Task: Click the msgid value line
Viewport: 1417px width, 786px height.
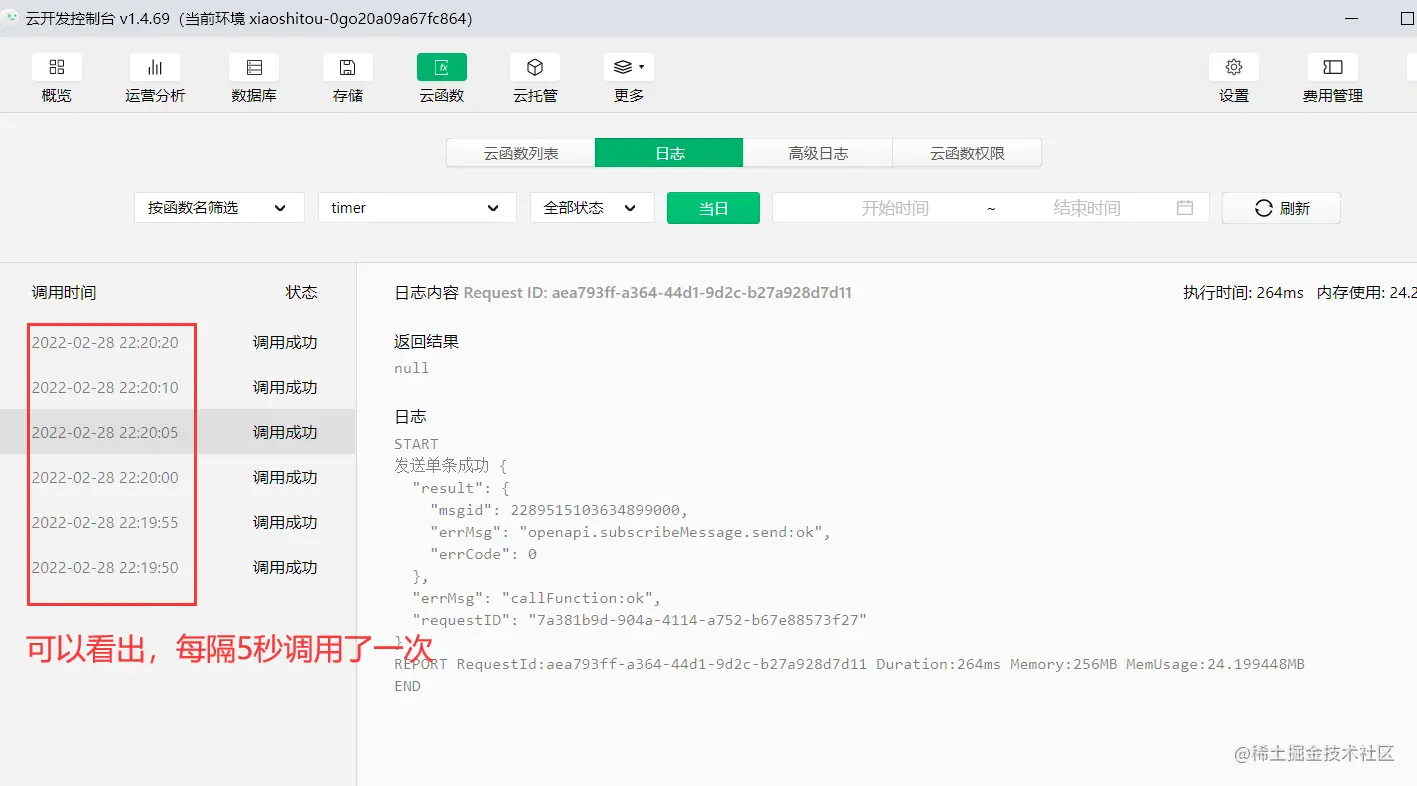Action: coord(559,509)
